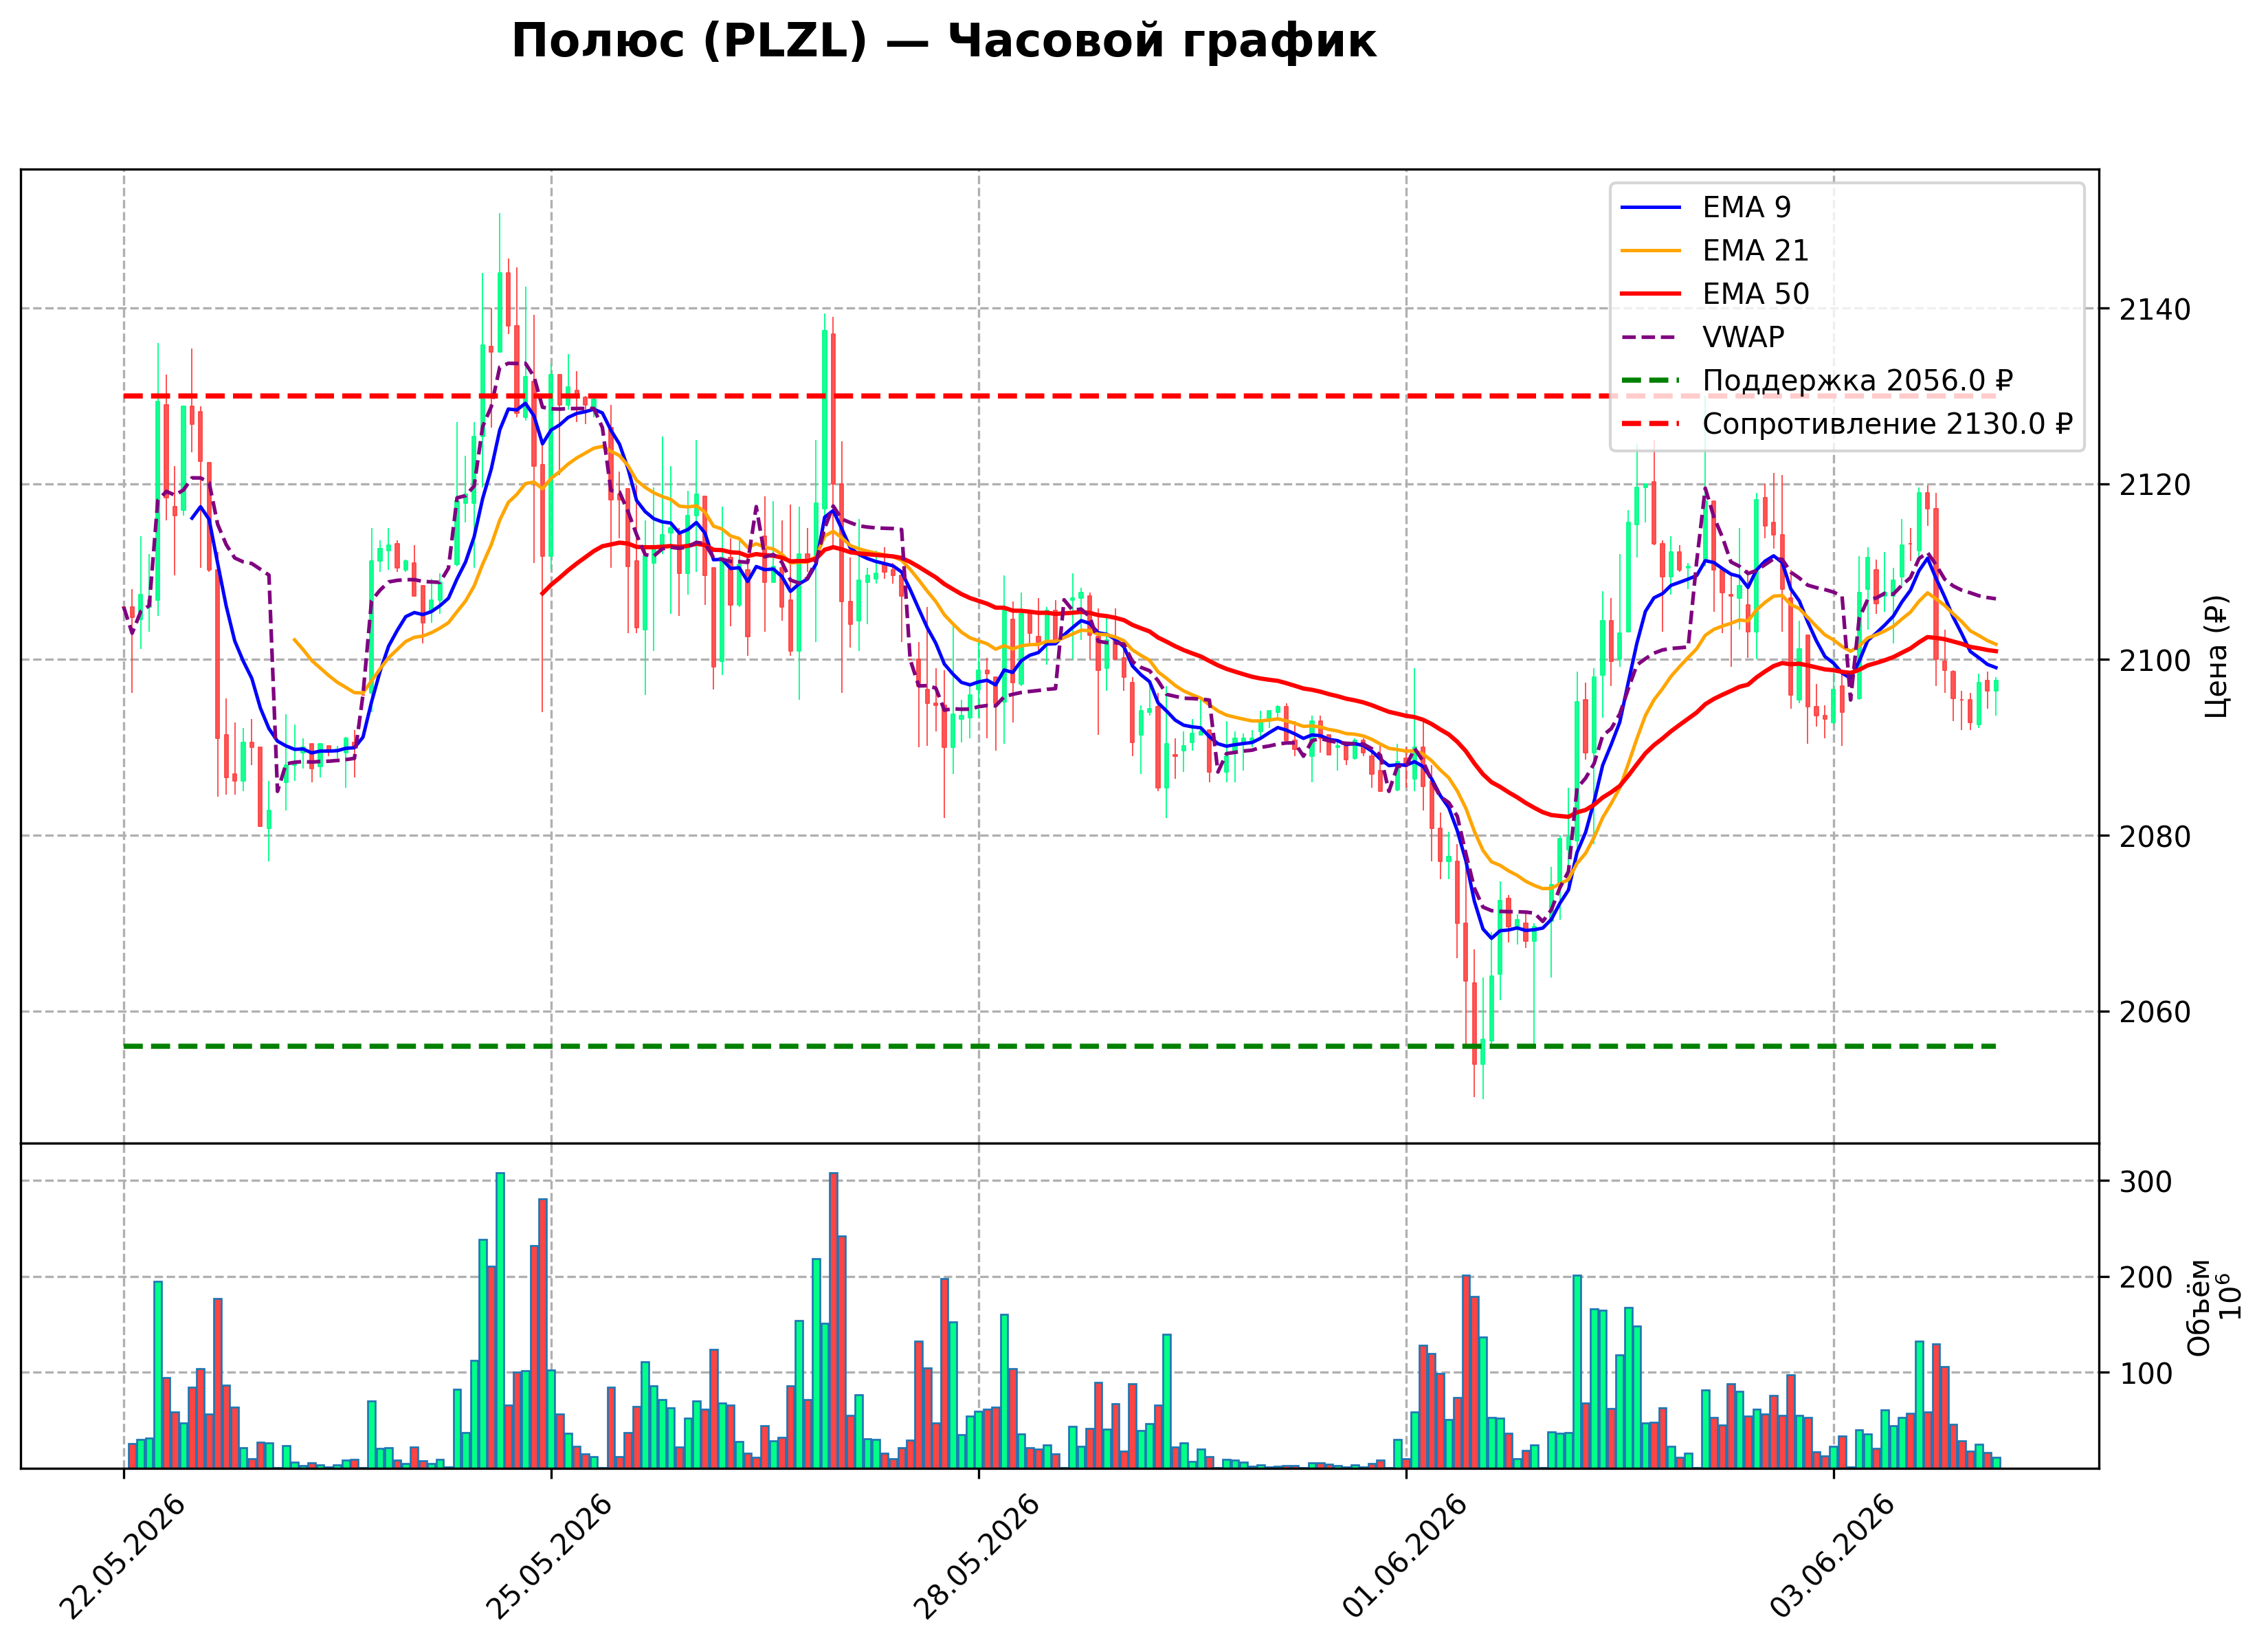This screenshot has width=2268, height=1645.
Task: Click the 2100 price axis label
Action: [2154, 661]
